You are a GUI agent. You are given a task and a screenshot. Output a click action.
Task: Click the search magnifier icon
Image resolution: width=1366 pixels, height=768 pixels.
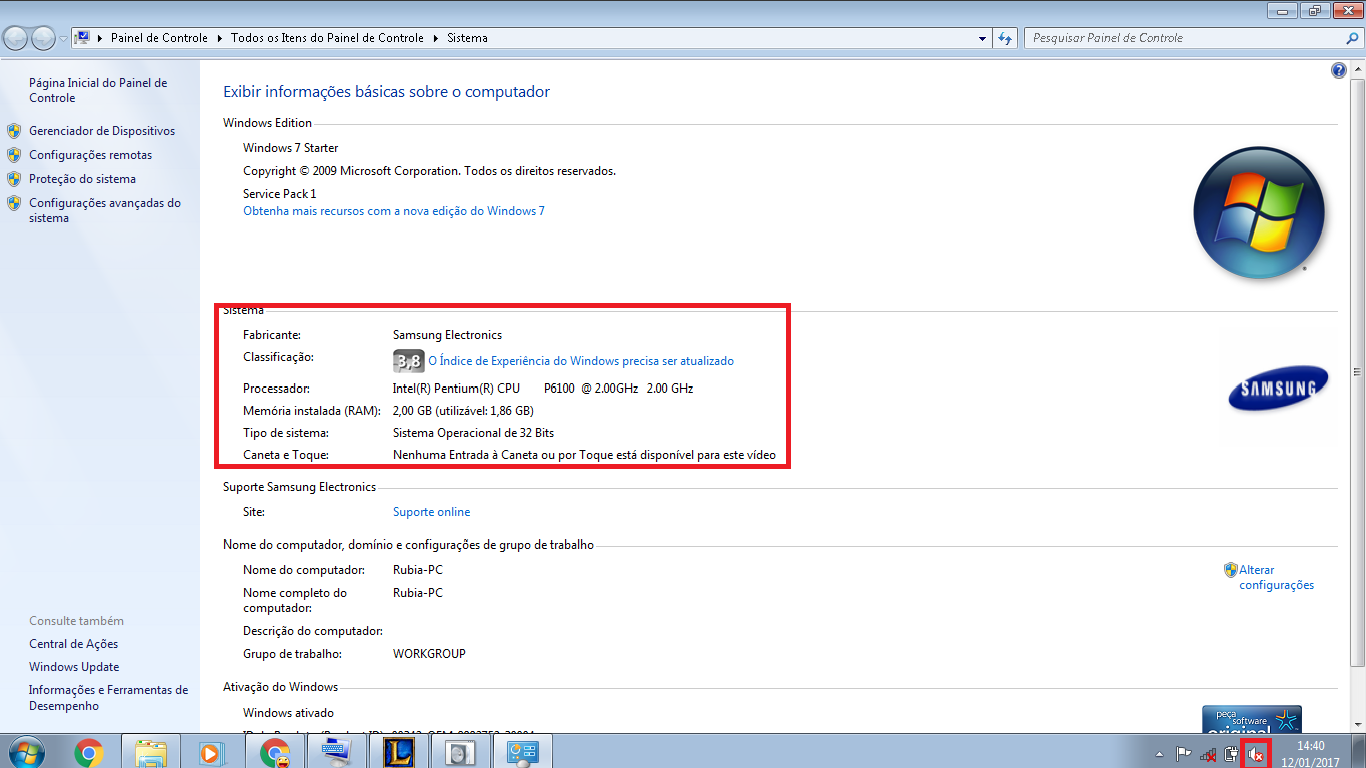point(1352,38)
